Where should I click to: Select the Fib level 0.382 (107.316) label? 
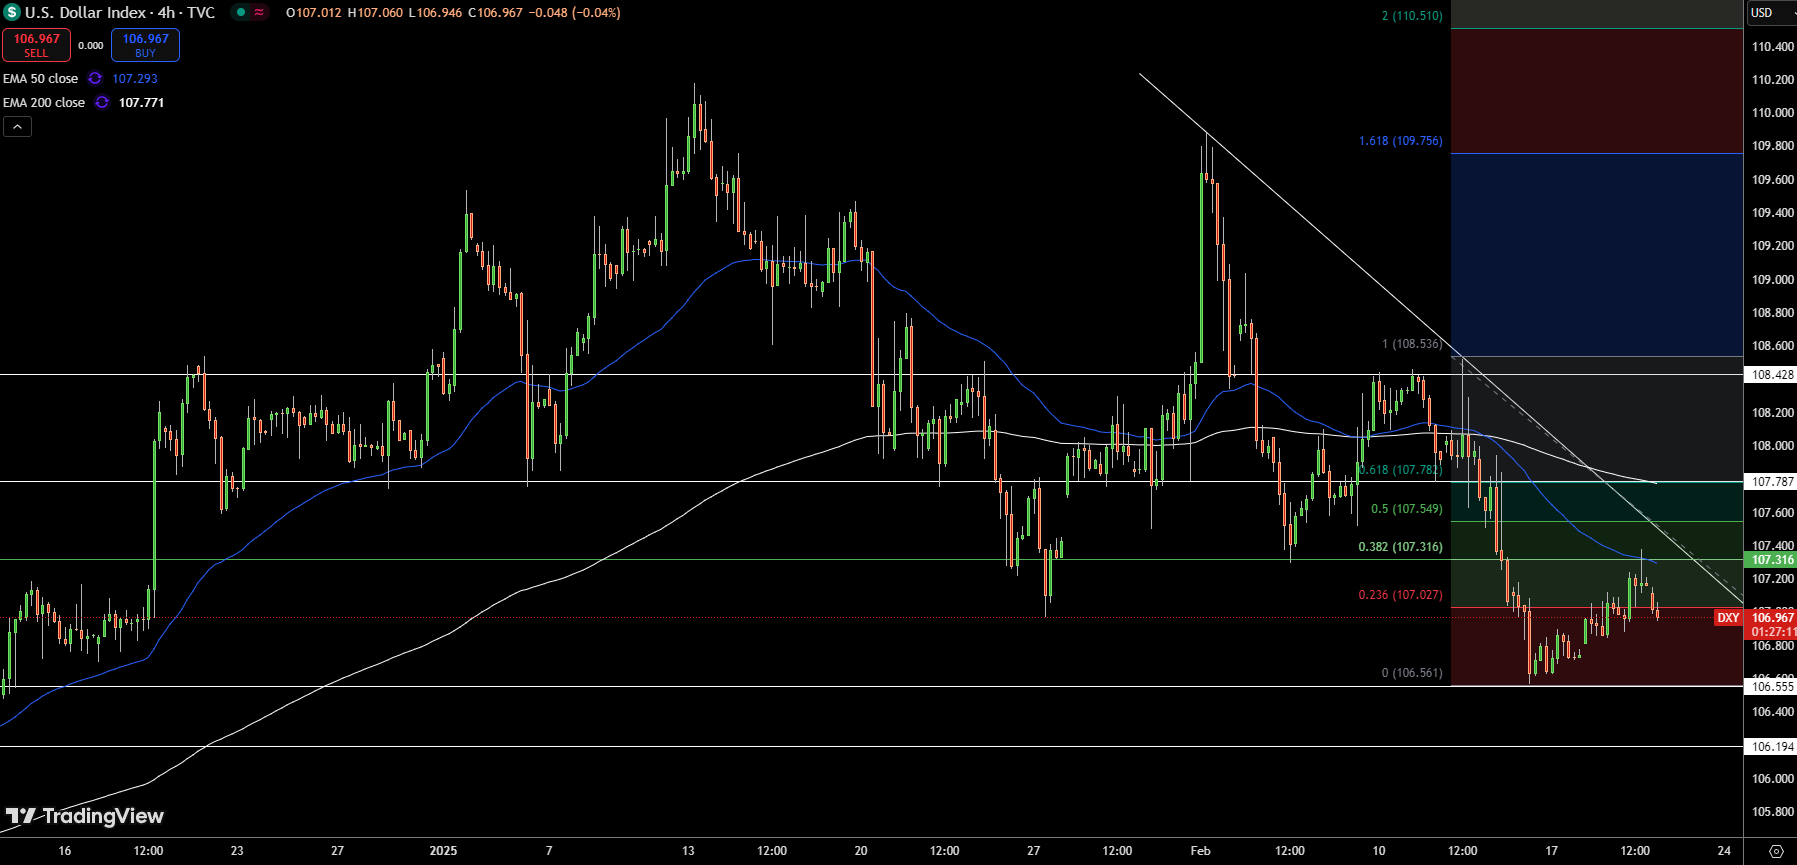[1401, 547]
